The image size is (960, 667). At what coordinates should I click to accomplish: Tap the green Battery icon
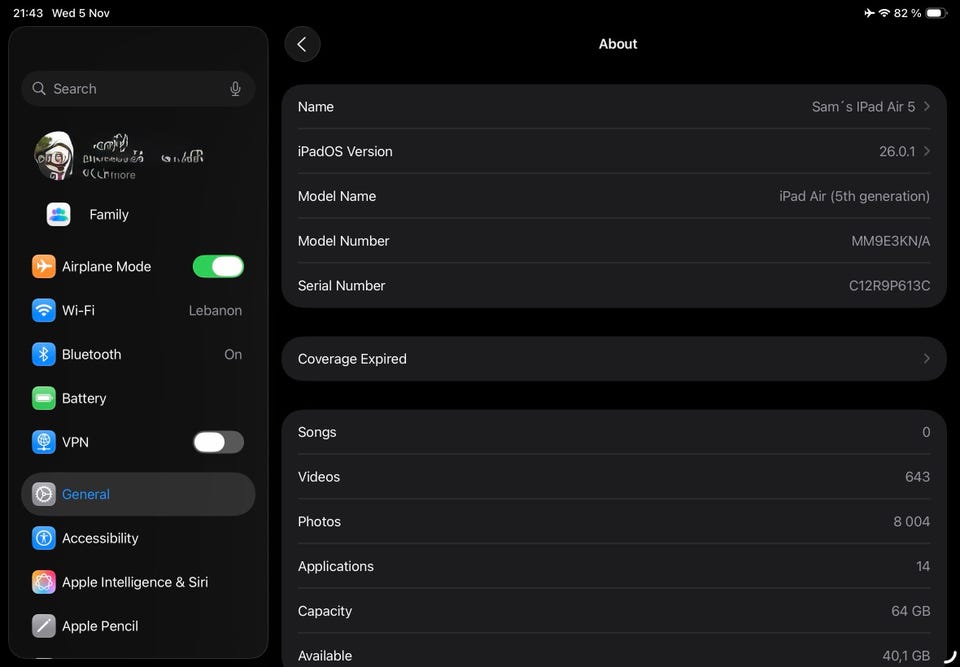click(x=43, y=399)
